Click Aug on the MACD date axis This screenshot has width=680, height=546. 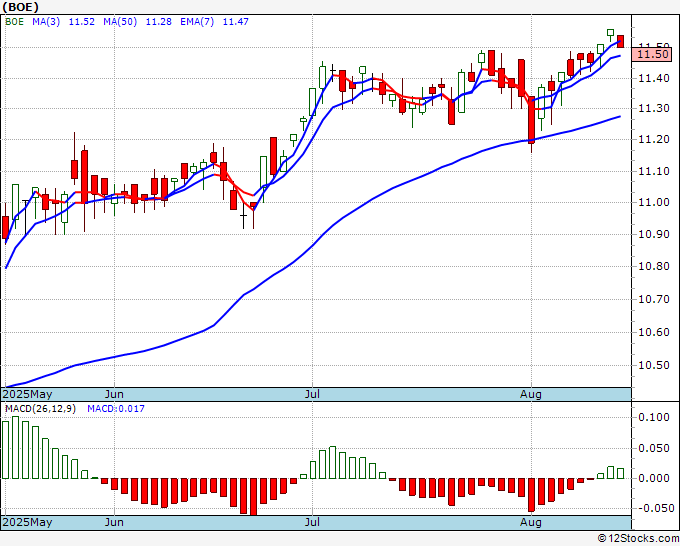pyautogui.click(x=531, y=522)
